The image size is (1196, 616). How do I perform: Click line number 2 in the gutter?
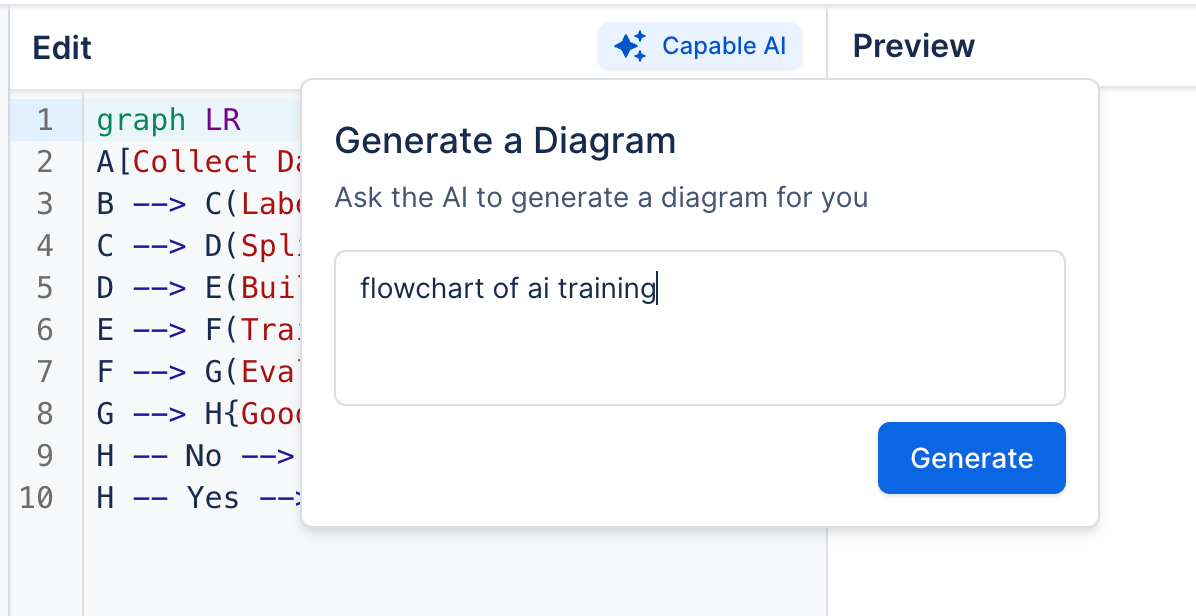tap(44, 162)
